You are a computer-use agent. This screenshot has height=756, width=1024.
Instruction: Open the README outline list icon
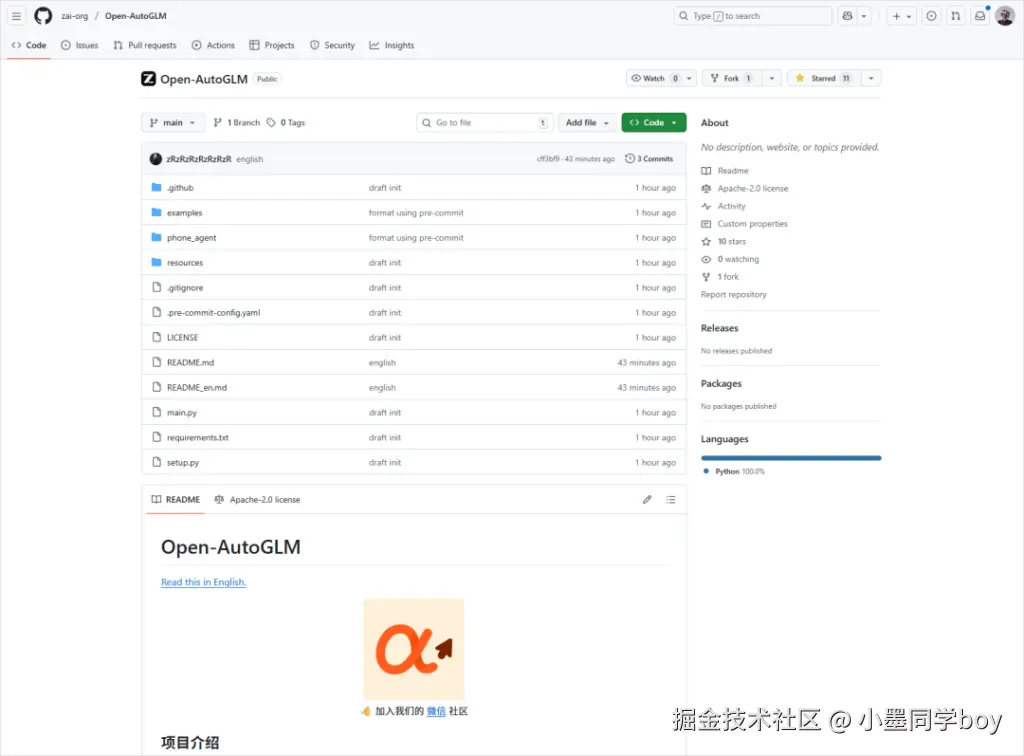[671, 499]
